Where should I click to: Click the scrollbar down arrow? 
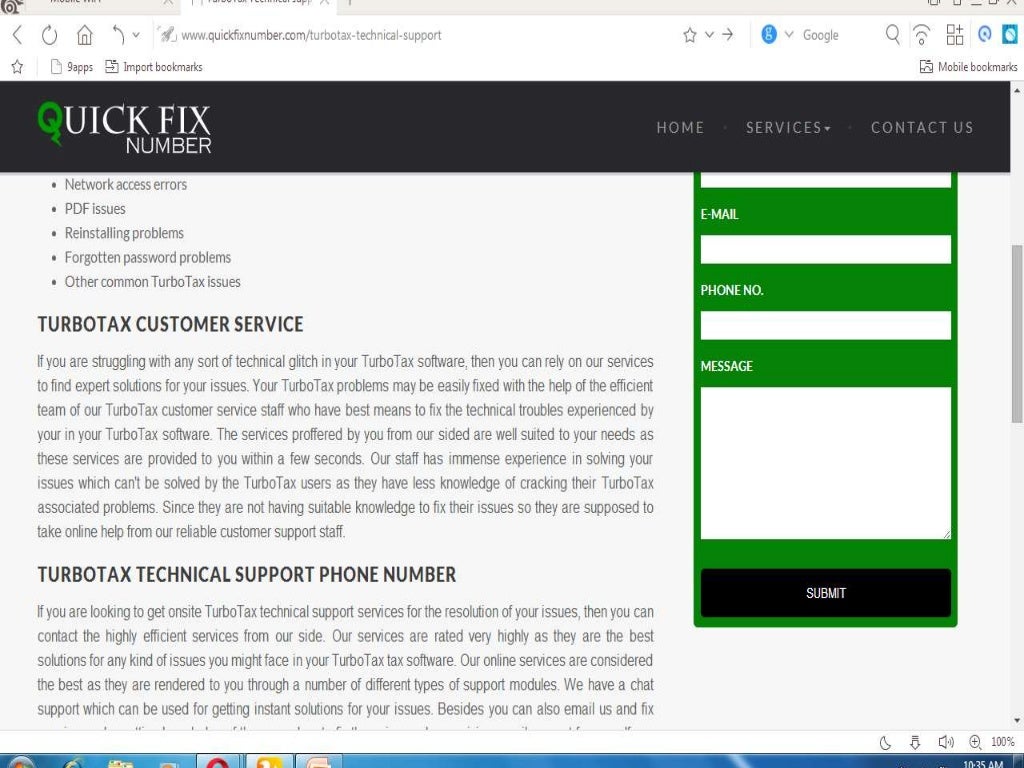coord(1017,721)
